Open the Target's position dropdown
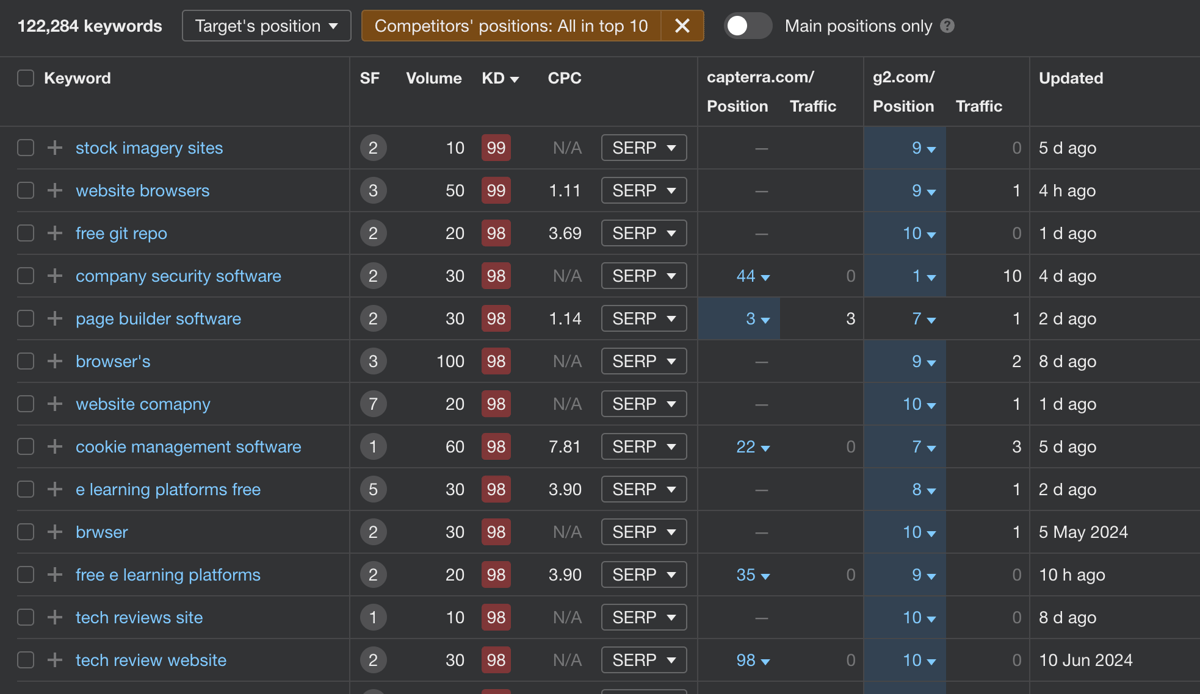 (266, 26)
